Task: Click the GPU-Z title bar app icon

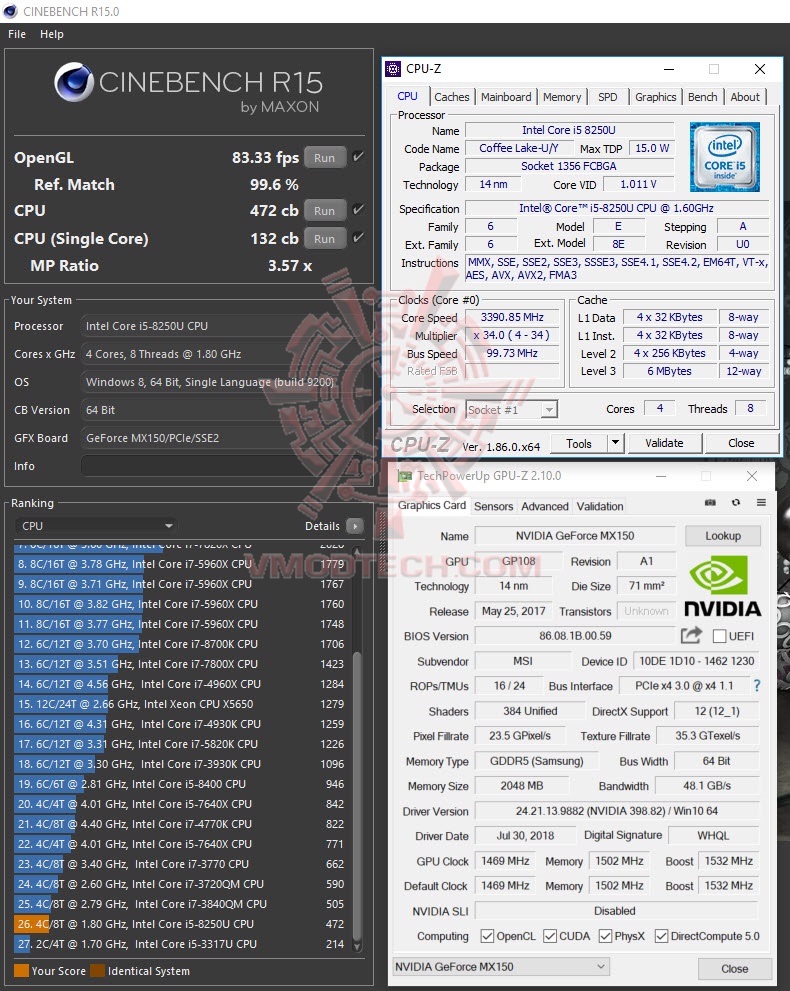Action: click(x=404, y=476)
